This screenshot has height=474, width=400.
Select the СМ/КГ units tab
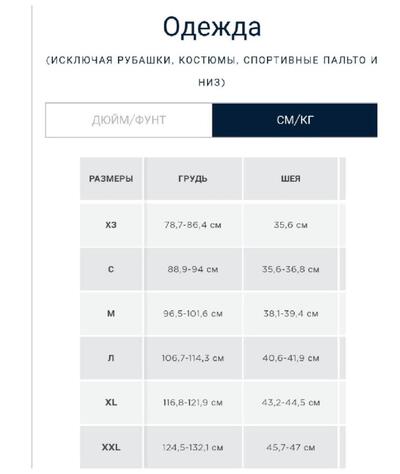[295, 120]
